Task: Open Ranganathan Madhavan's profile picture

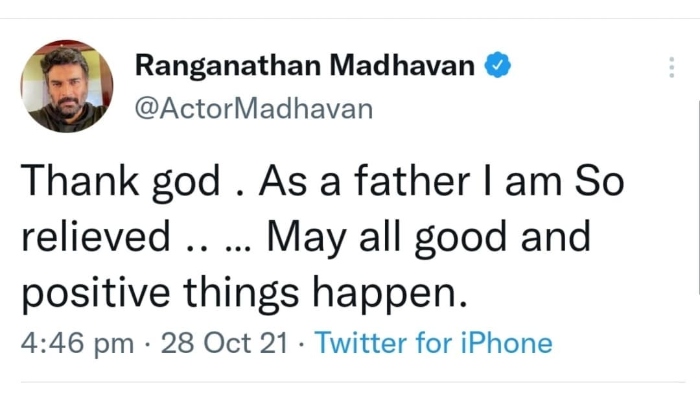Action: (64, 87)
